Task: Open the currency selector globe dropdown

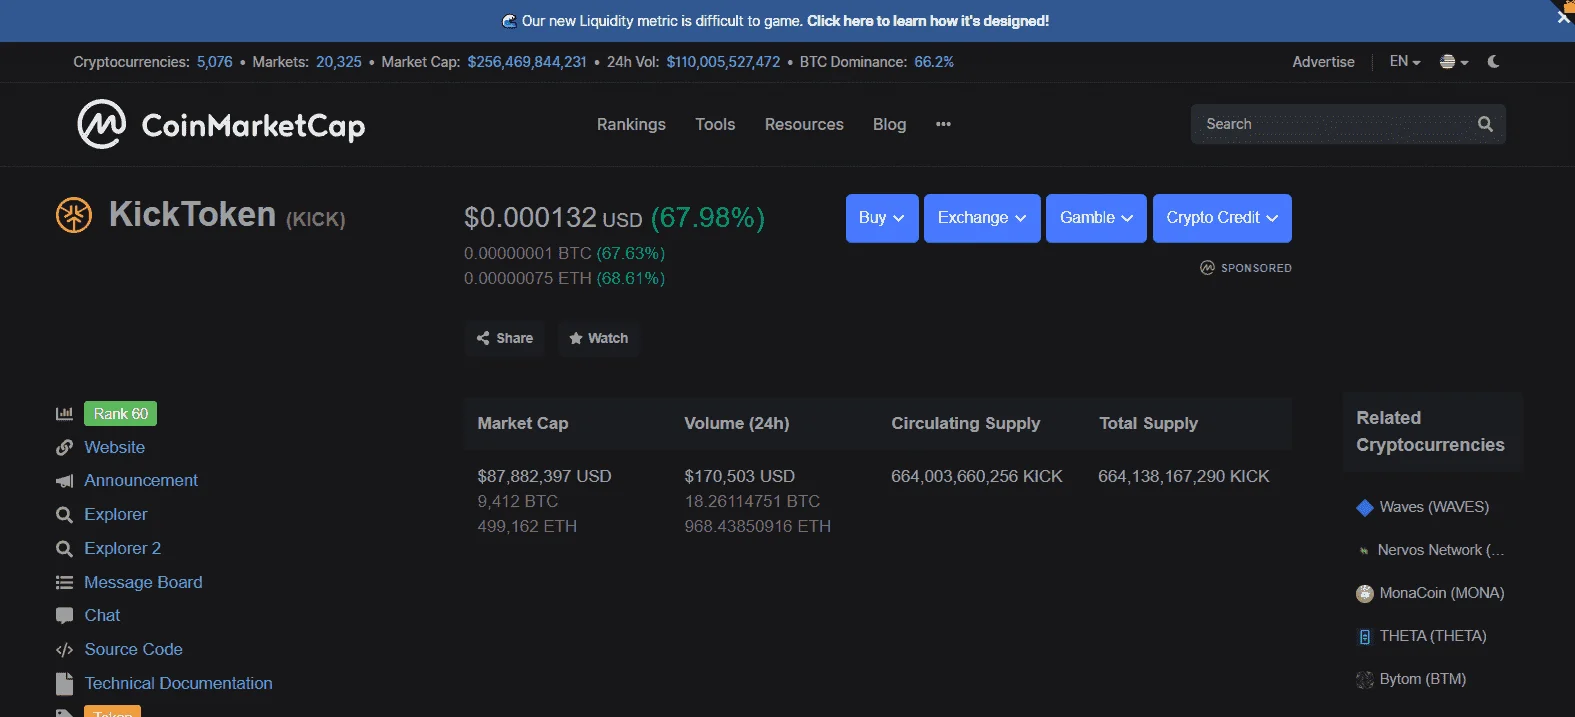Action: (x=1454, y=62)
